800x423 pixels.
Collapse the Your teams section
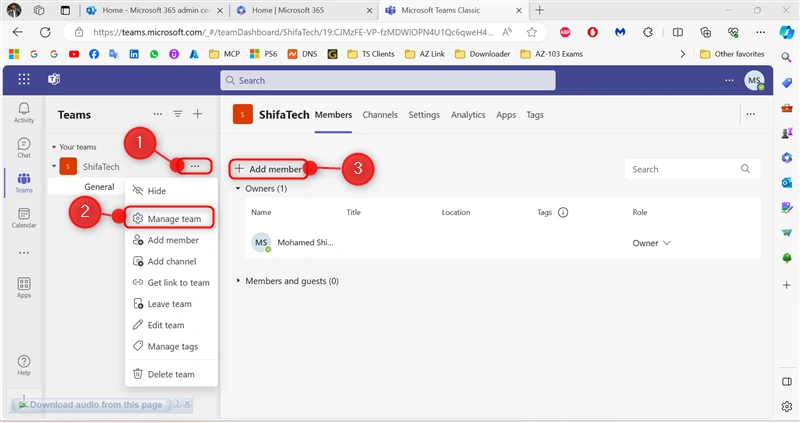[54, 147]
